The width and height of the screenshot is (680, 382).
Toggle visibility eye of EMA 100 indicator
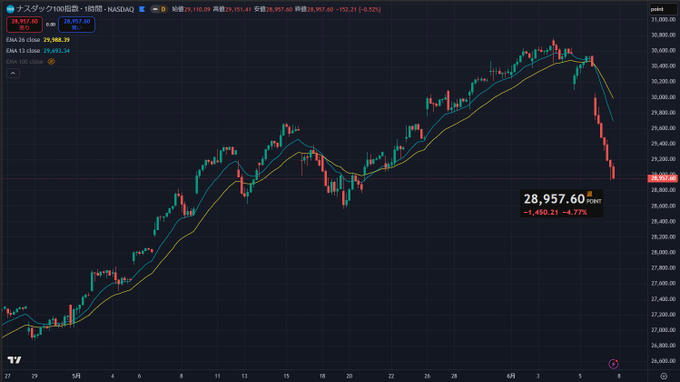[x=51, y=62]
